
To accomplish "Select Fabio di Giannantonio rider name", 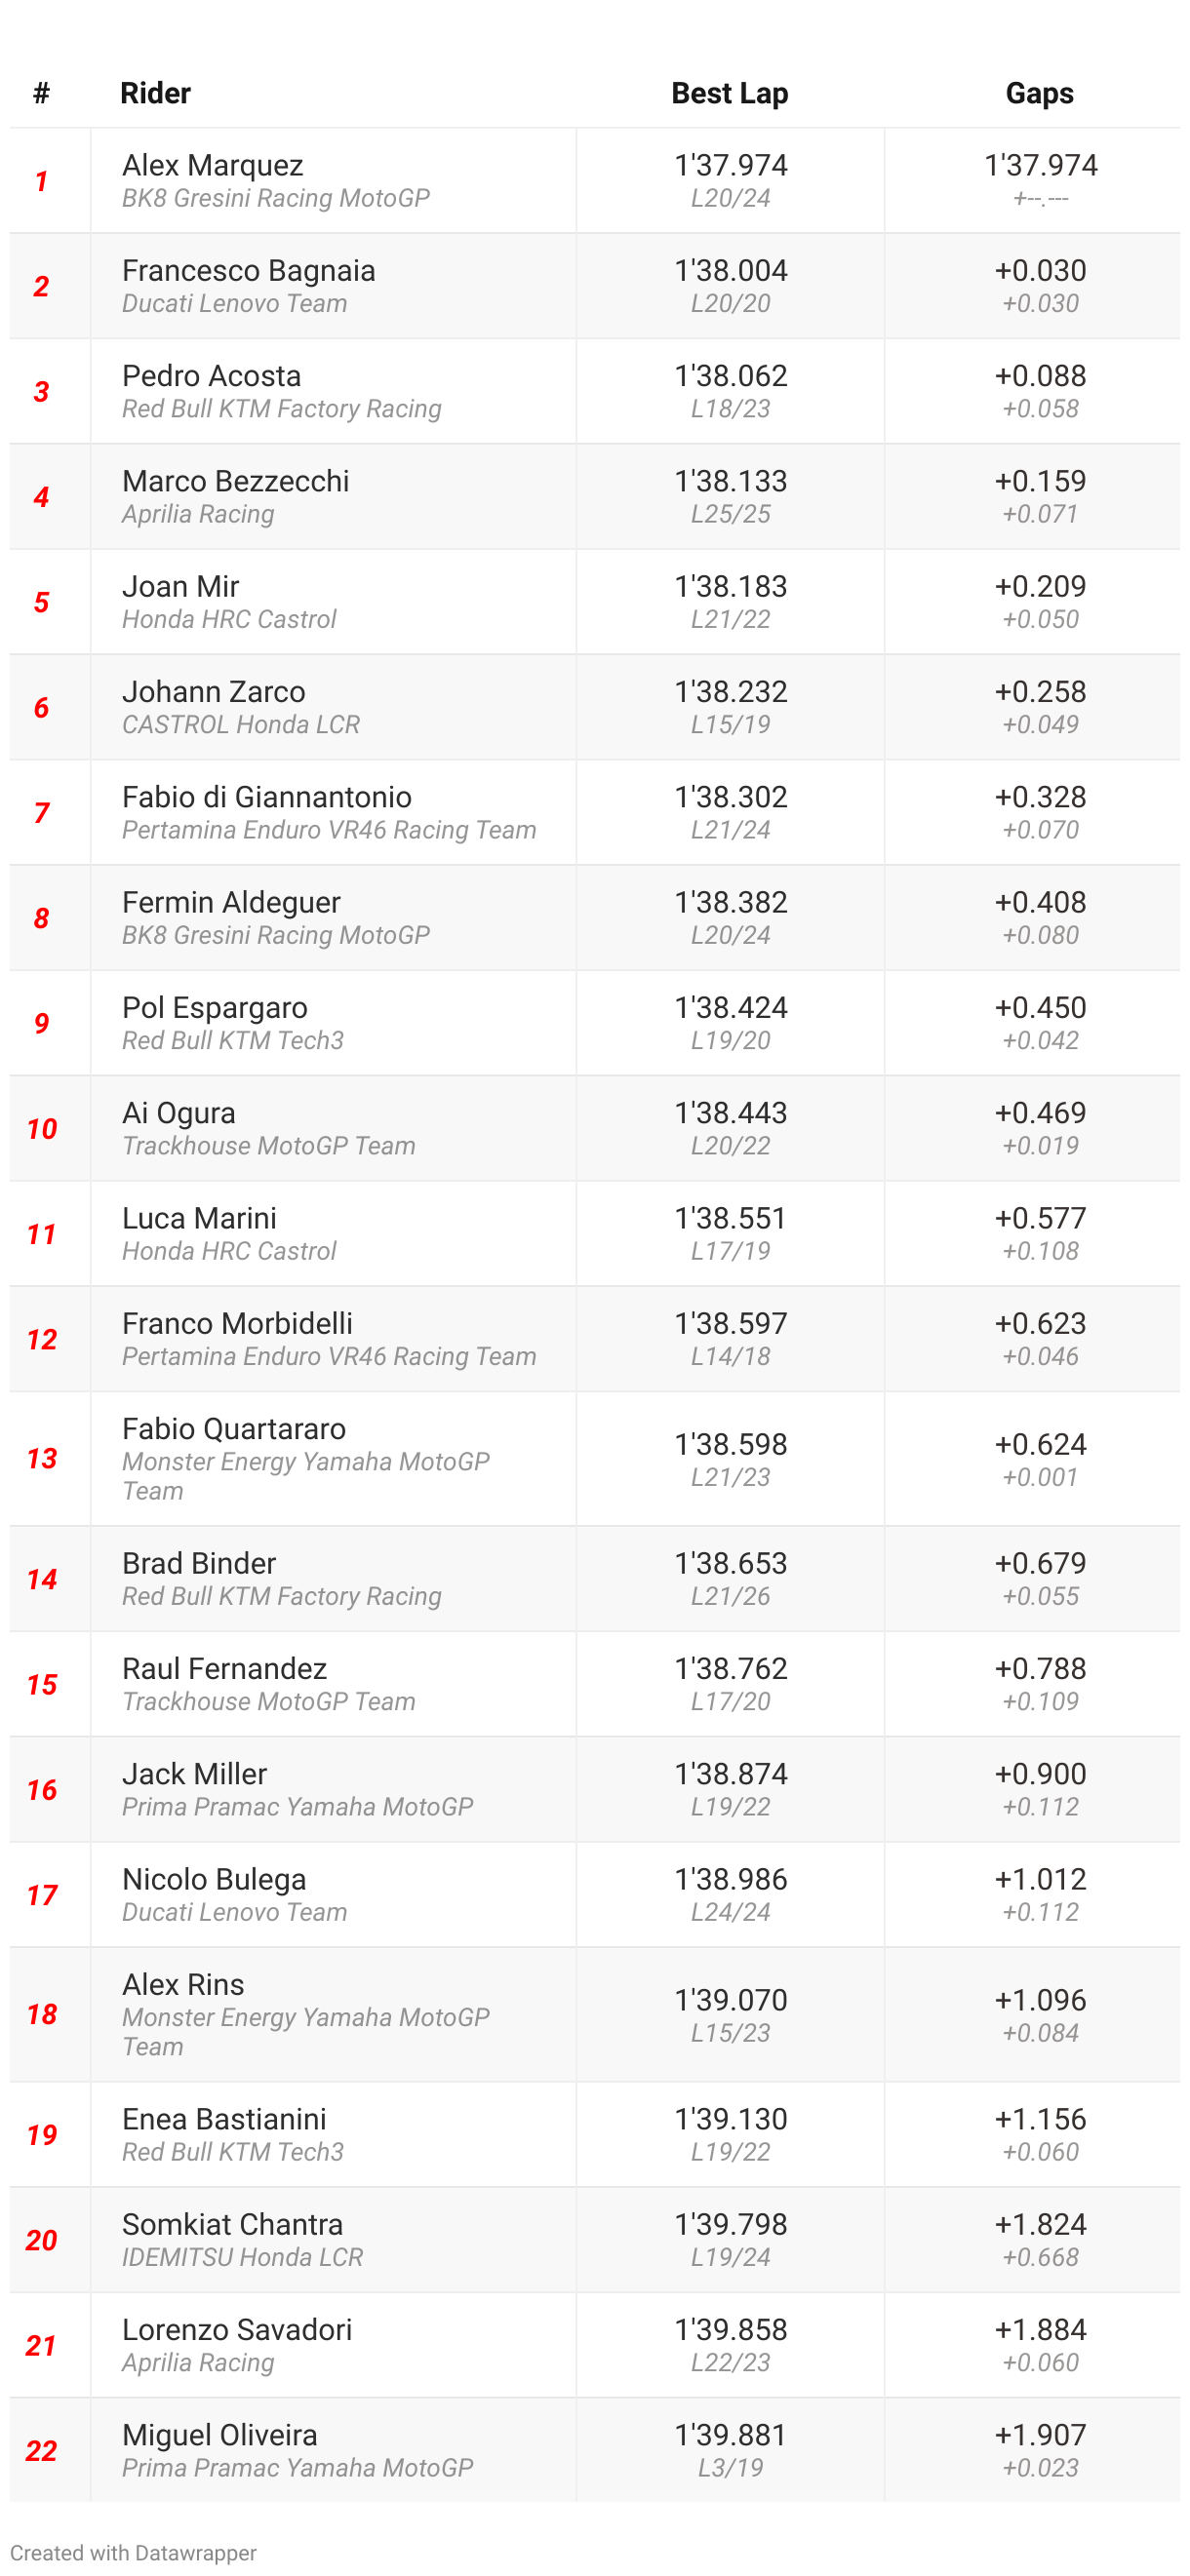I will pyautogui.click(x=267, y=796).
